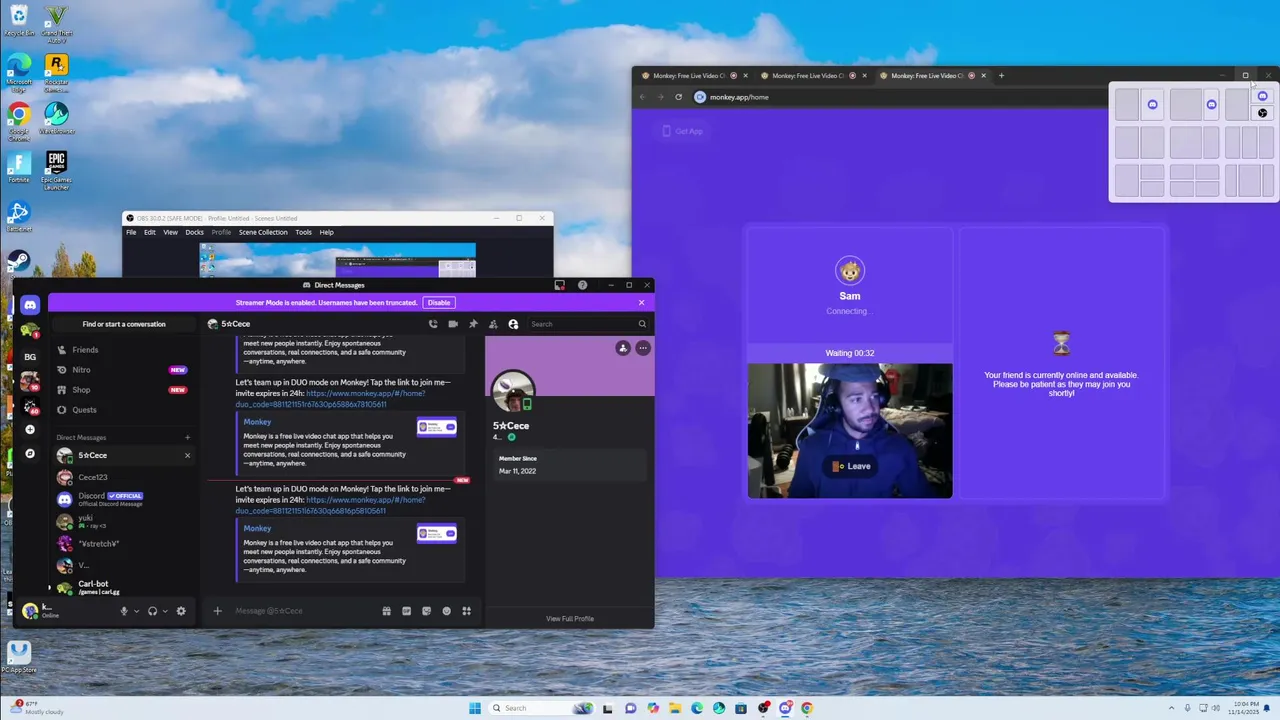The image size is (1280, 720).
Task: Open the apps launcher icon in message bar
Action: (466, 611)
